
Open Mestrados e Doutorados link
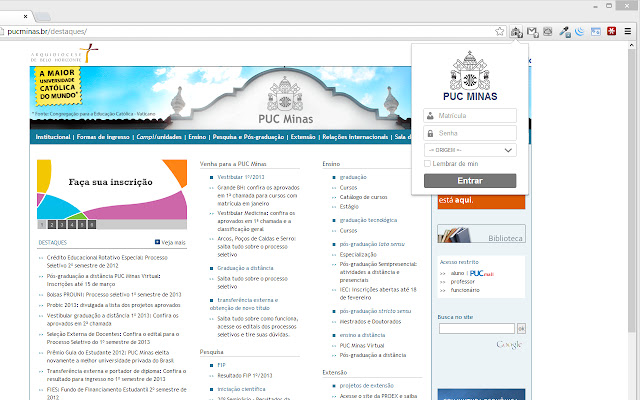(370, 322)
